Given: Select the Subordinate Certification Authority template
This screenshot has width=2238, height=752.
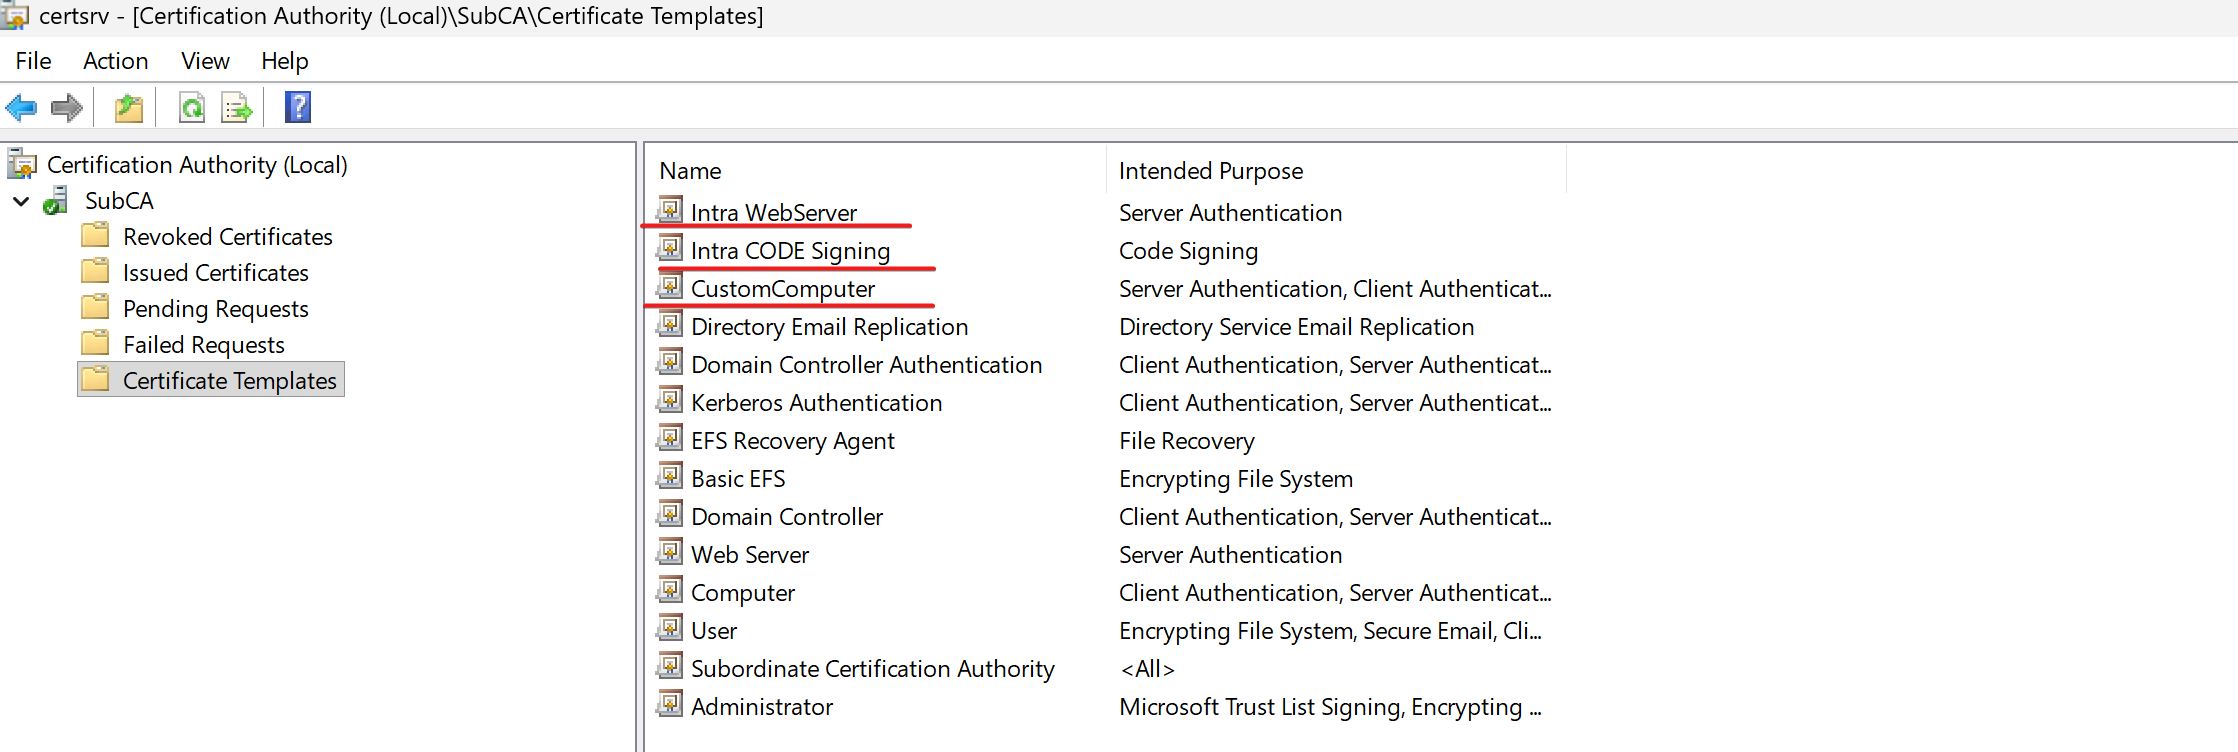Looking at the screenshot, I should point(872,669).
